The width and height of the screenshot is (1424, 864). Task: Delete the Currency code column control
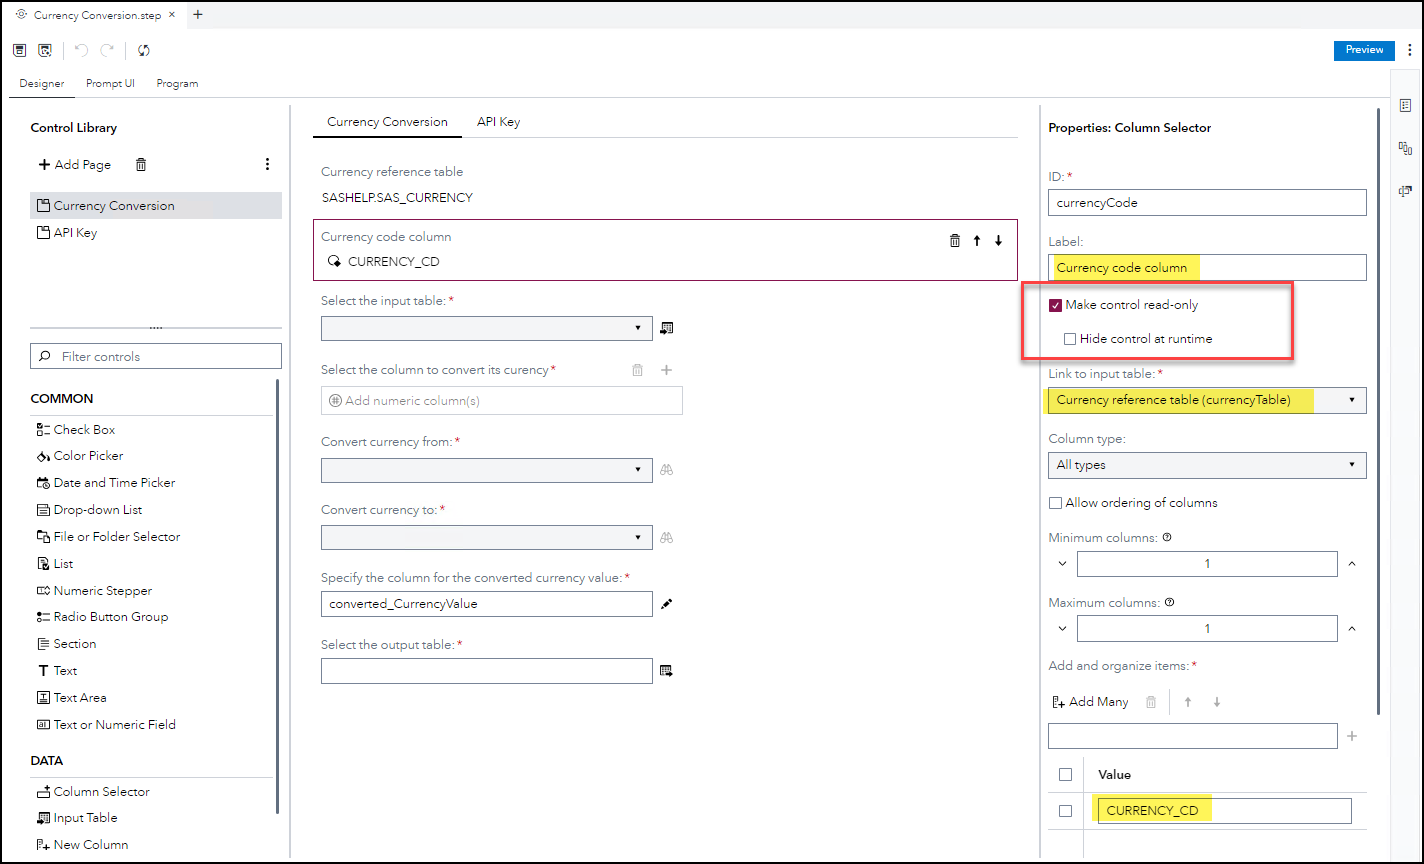coord(955,240)
